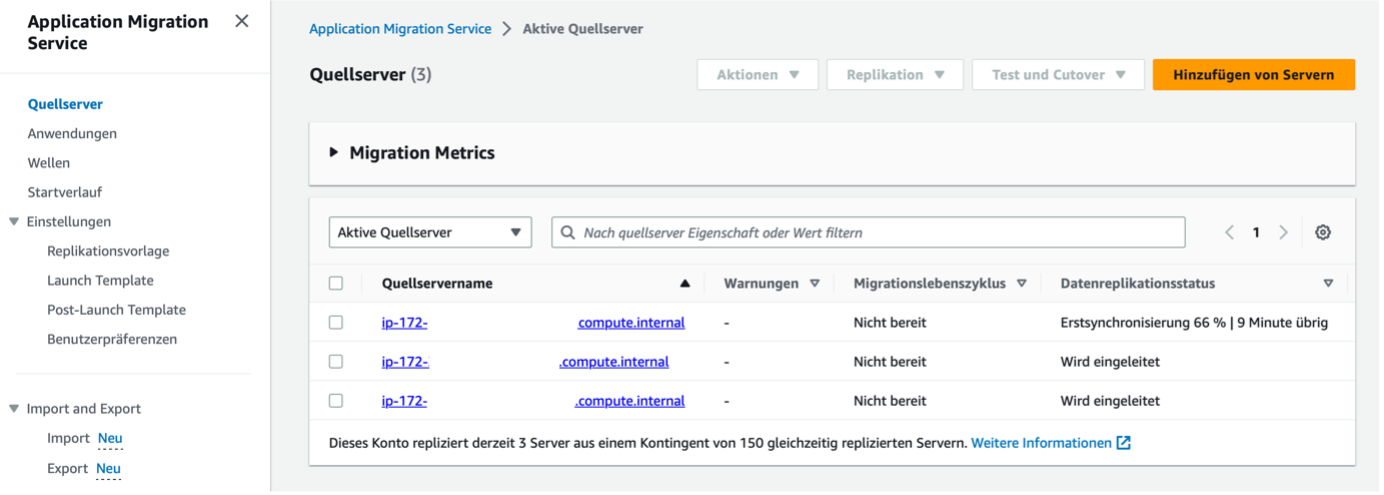Image resolution: width=1384 pixels, height=495 pixels.
Task: Click Aktive Quellserver breadcrumb text
Action: pyautogui.click(x=583, y=29)
